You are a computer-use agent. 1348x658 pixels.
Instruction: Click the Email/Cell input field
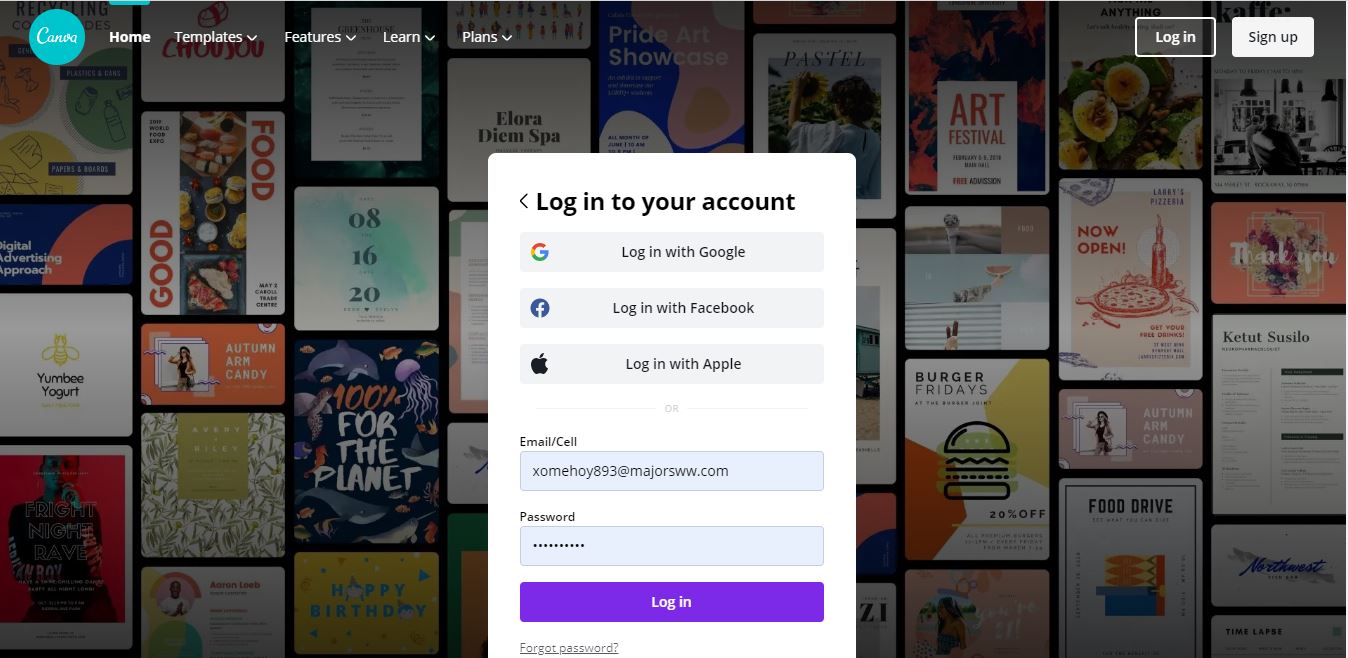coord(672,471)
